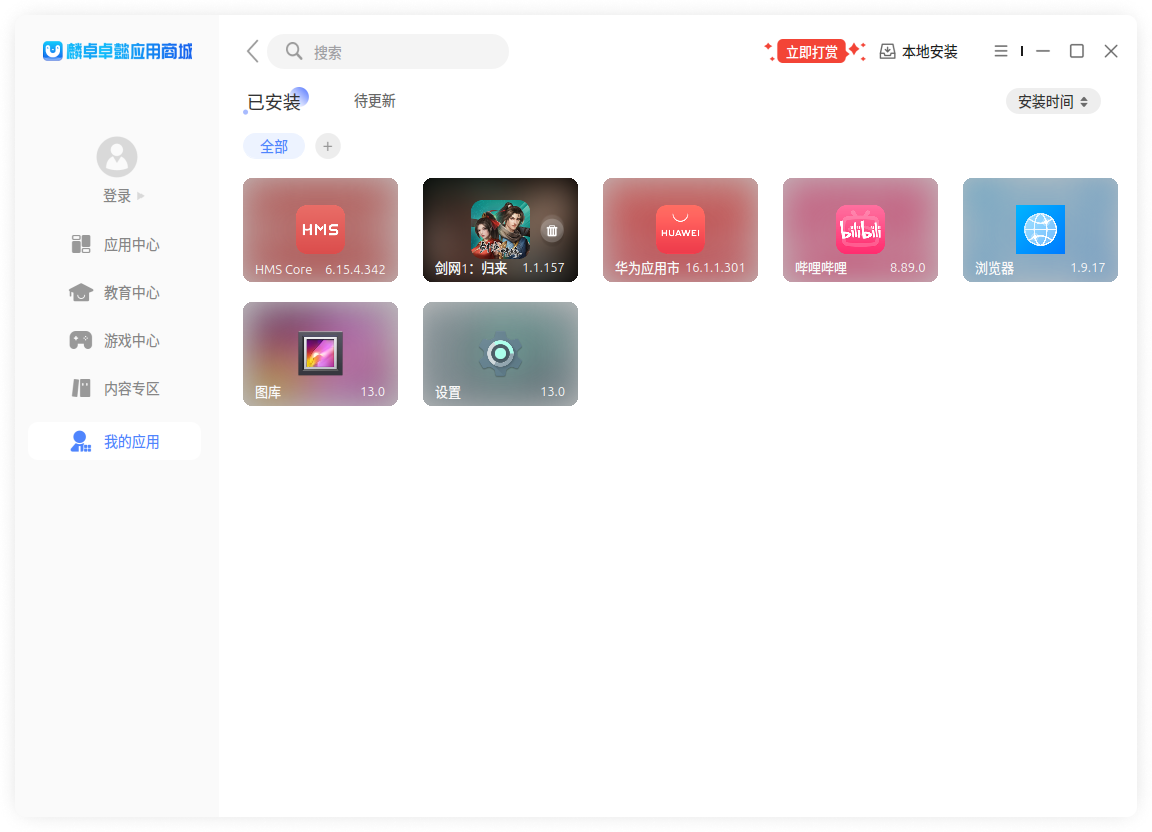Viewport: 1152px width, 832px height.
Task: Select the 全部 category filter
Action: (274, 146)
